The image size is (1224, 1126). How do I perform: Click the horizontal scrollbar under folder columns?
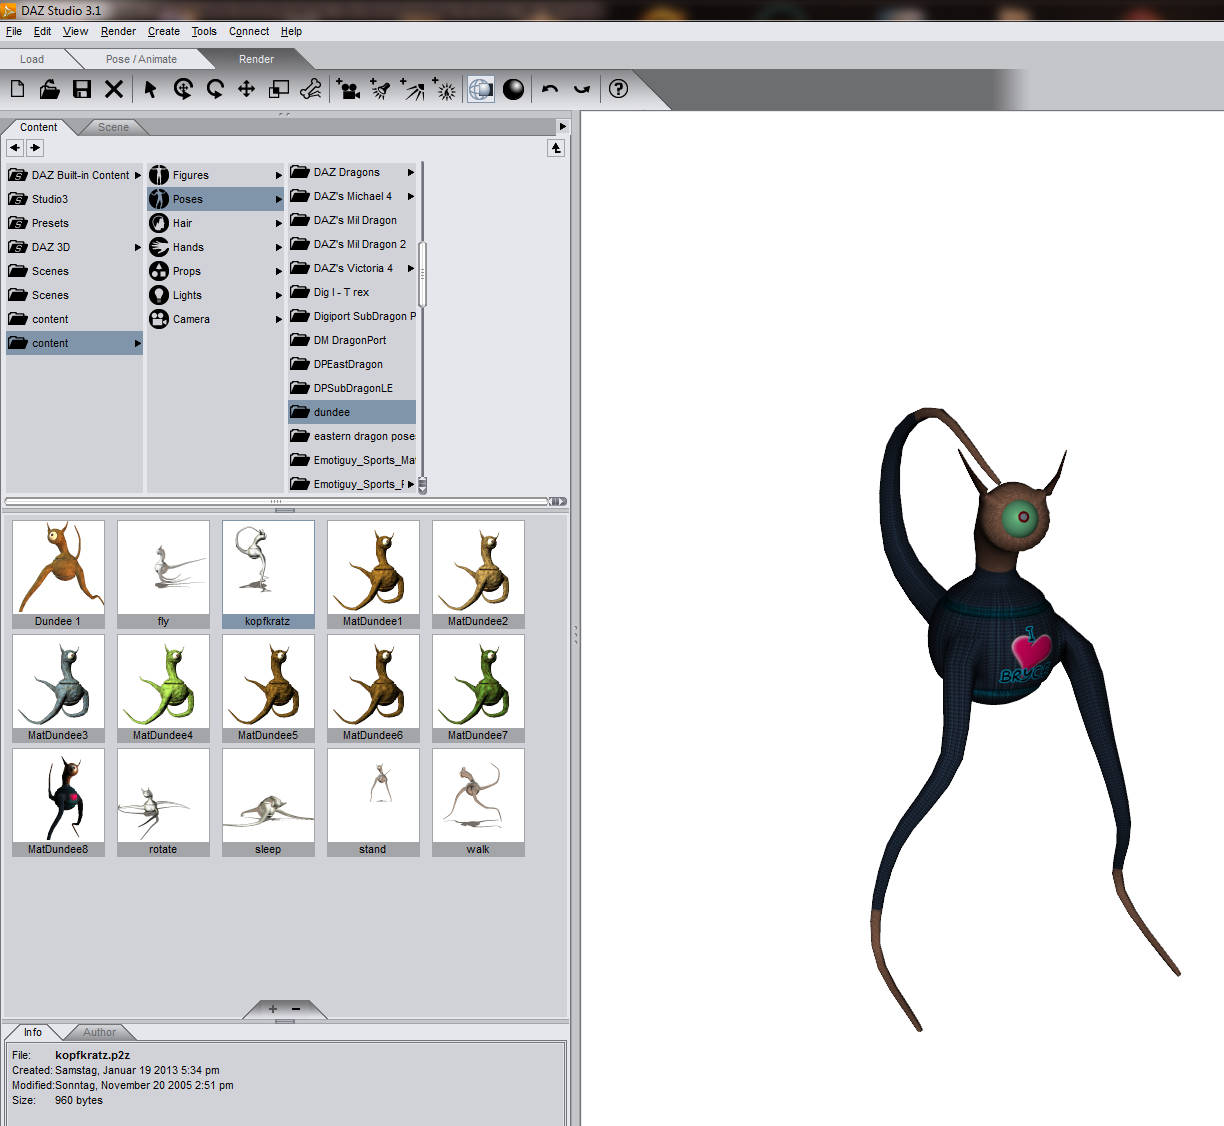click(276, 501)
